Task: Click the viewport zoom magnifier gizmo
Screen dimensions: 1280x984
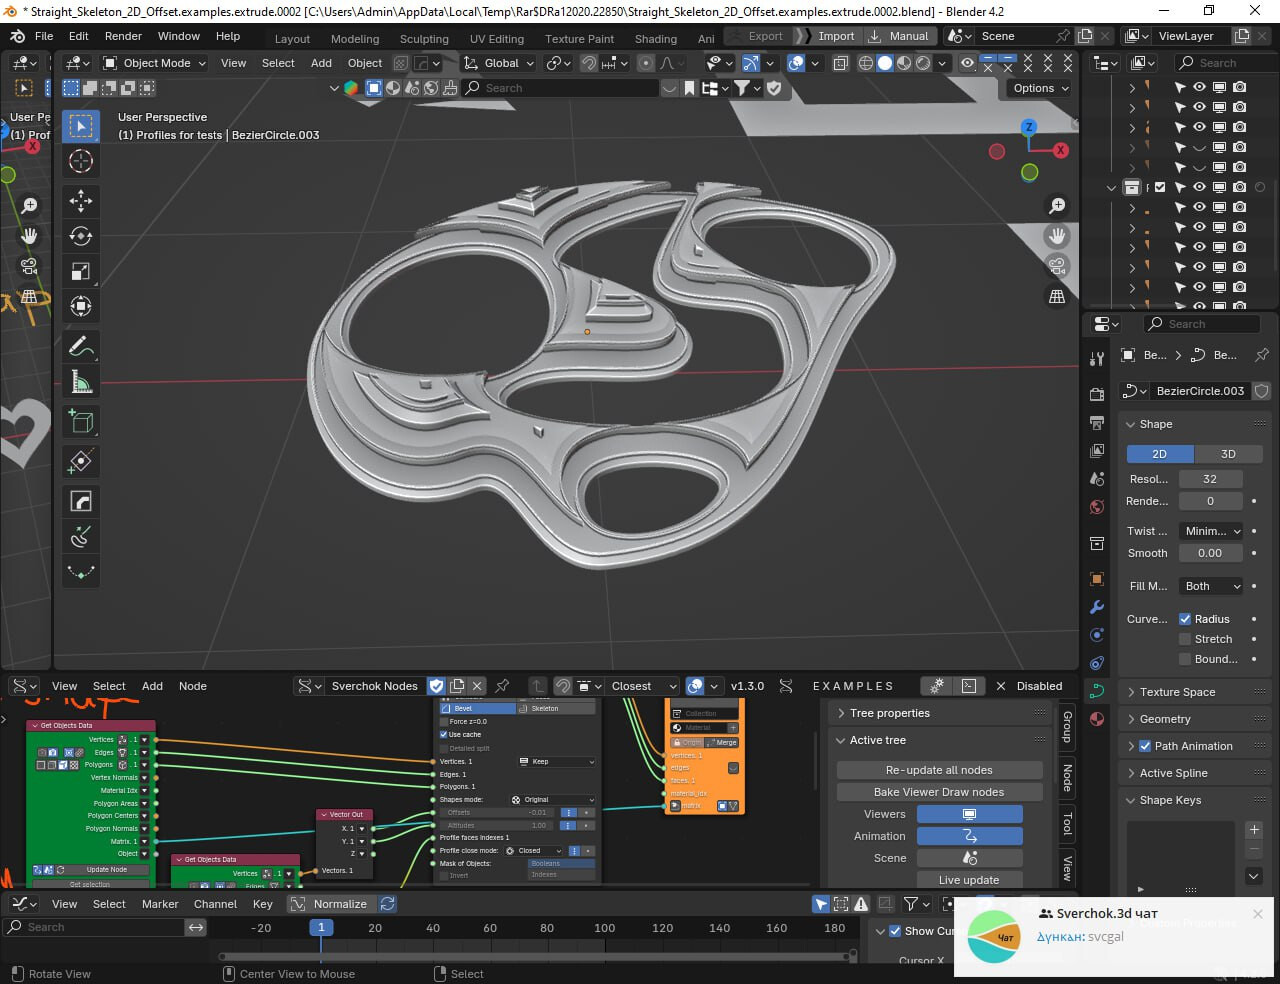Action: point(1057,206)
